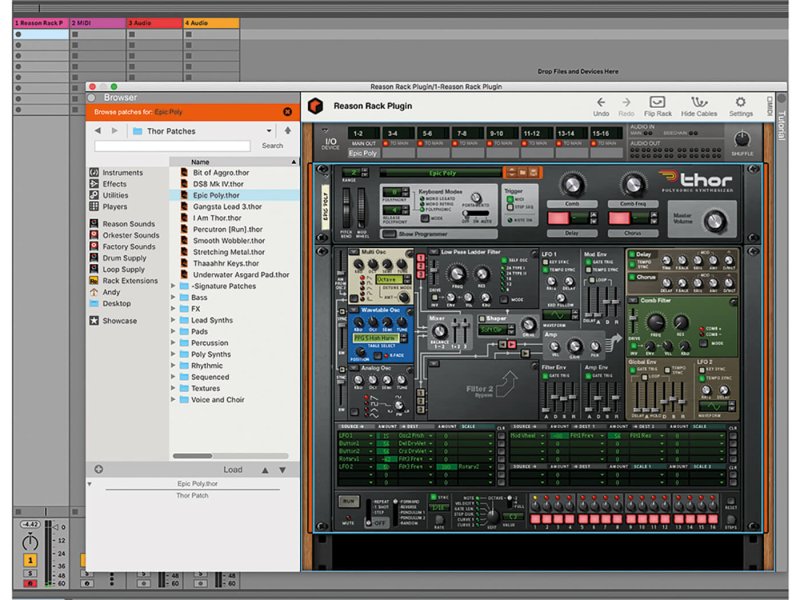Click the Undo arrow in the plugin toolbar
This screenshot has width=800, height=600.
600,102
